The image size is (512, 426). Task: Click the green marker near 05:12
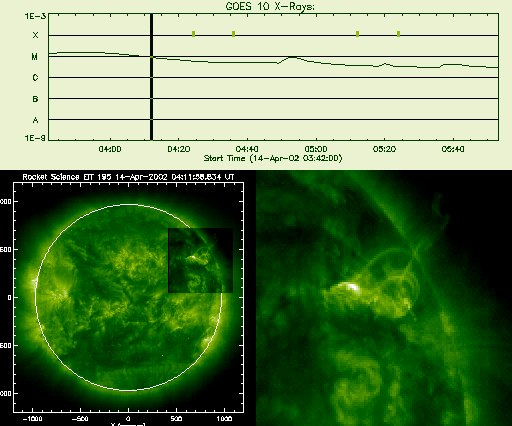coord(358,34)
